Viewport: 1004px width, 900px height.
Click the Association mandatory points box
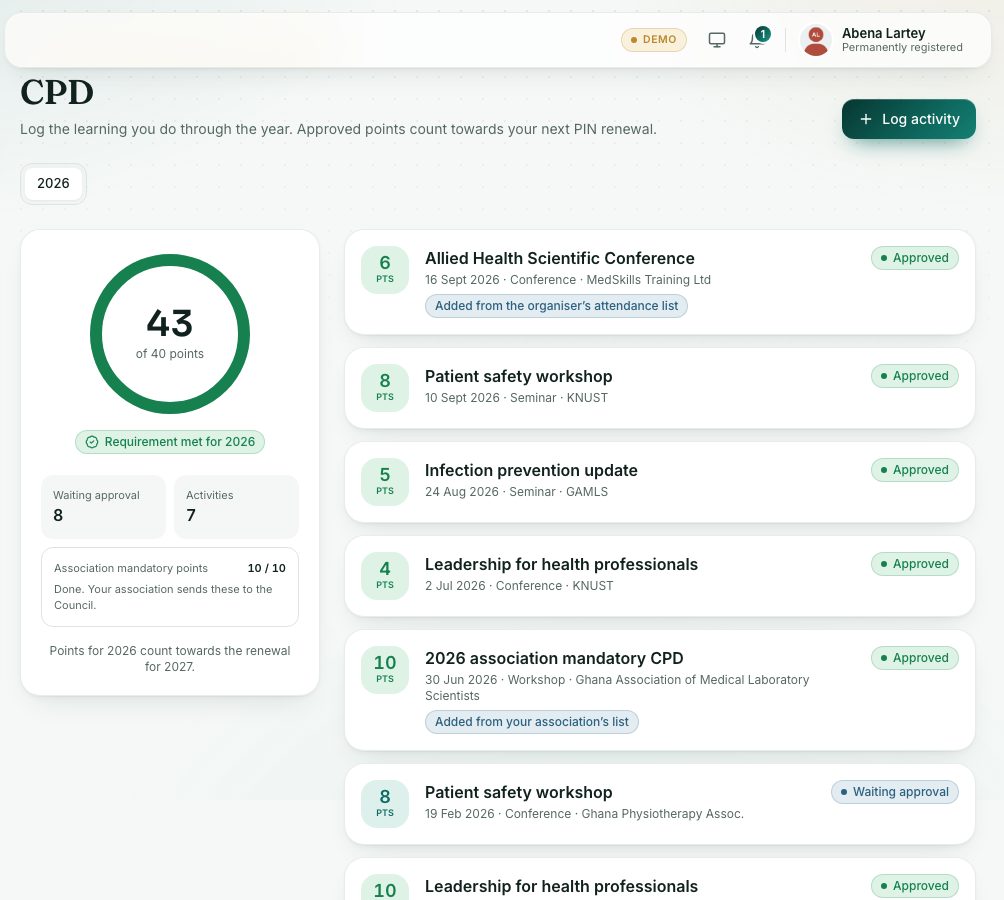pyautogui.click(x=170, y=586)
